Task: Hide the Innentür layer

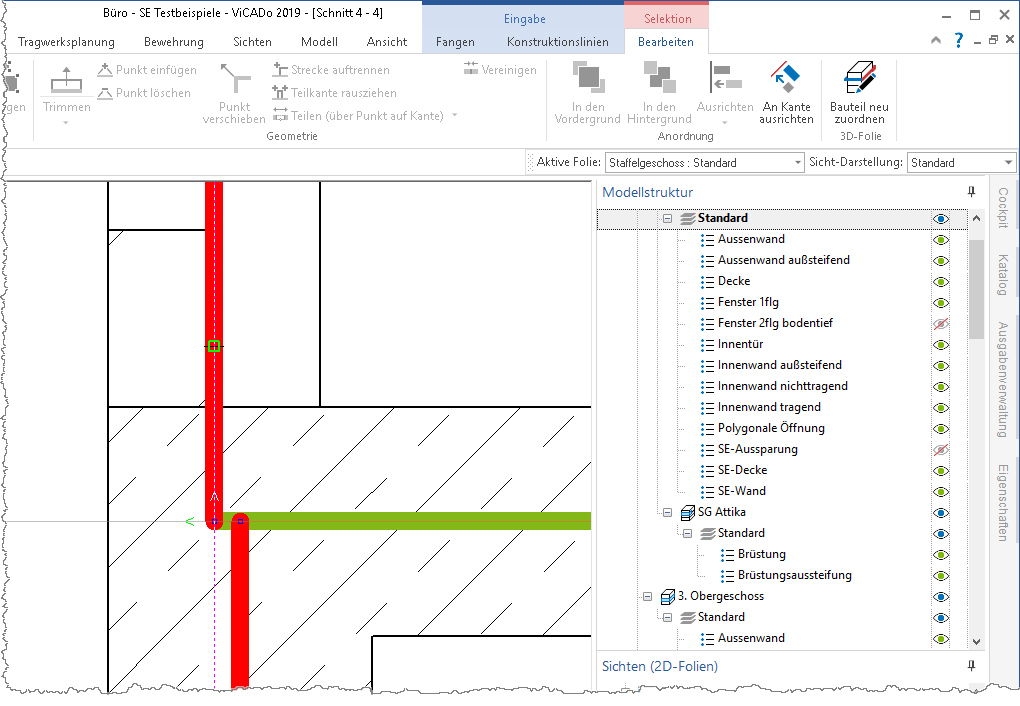Action: [x=941, y=345]
